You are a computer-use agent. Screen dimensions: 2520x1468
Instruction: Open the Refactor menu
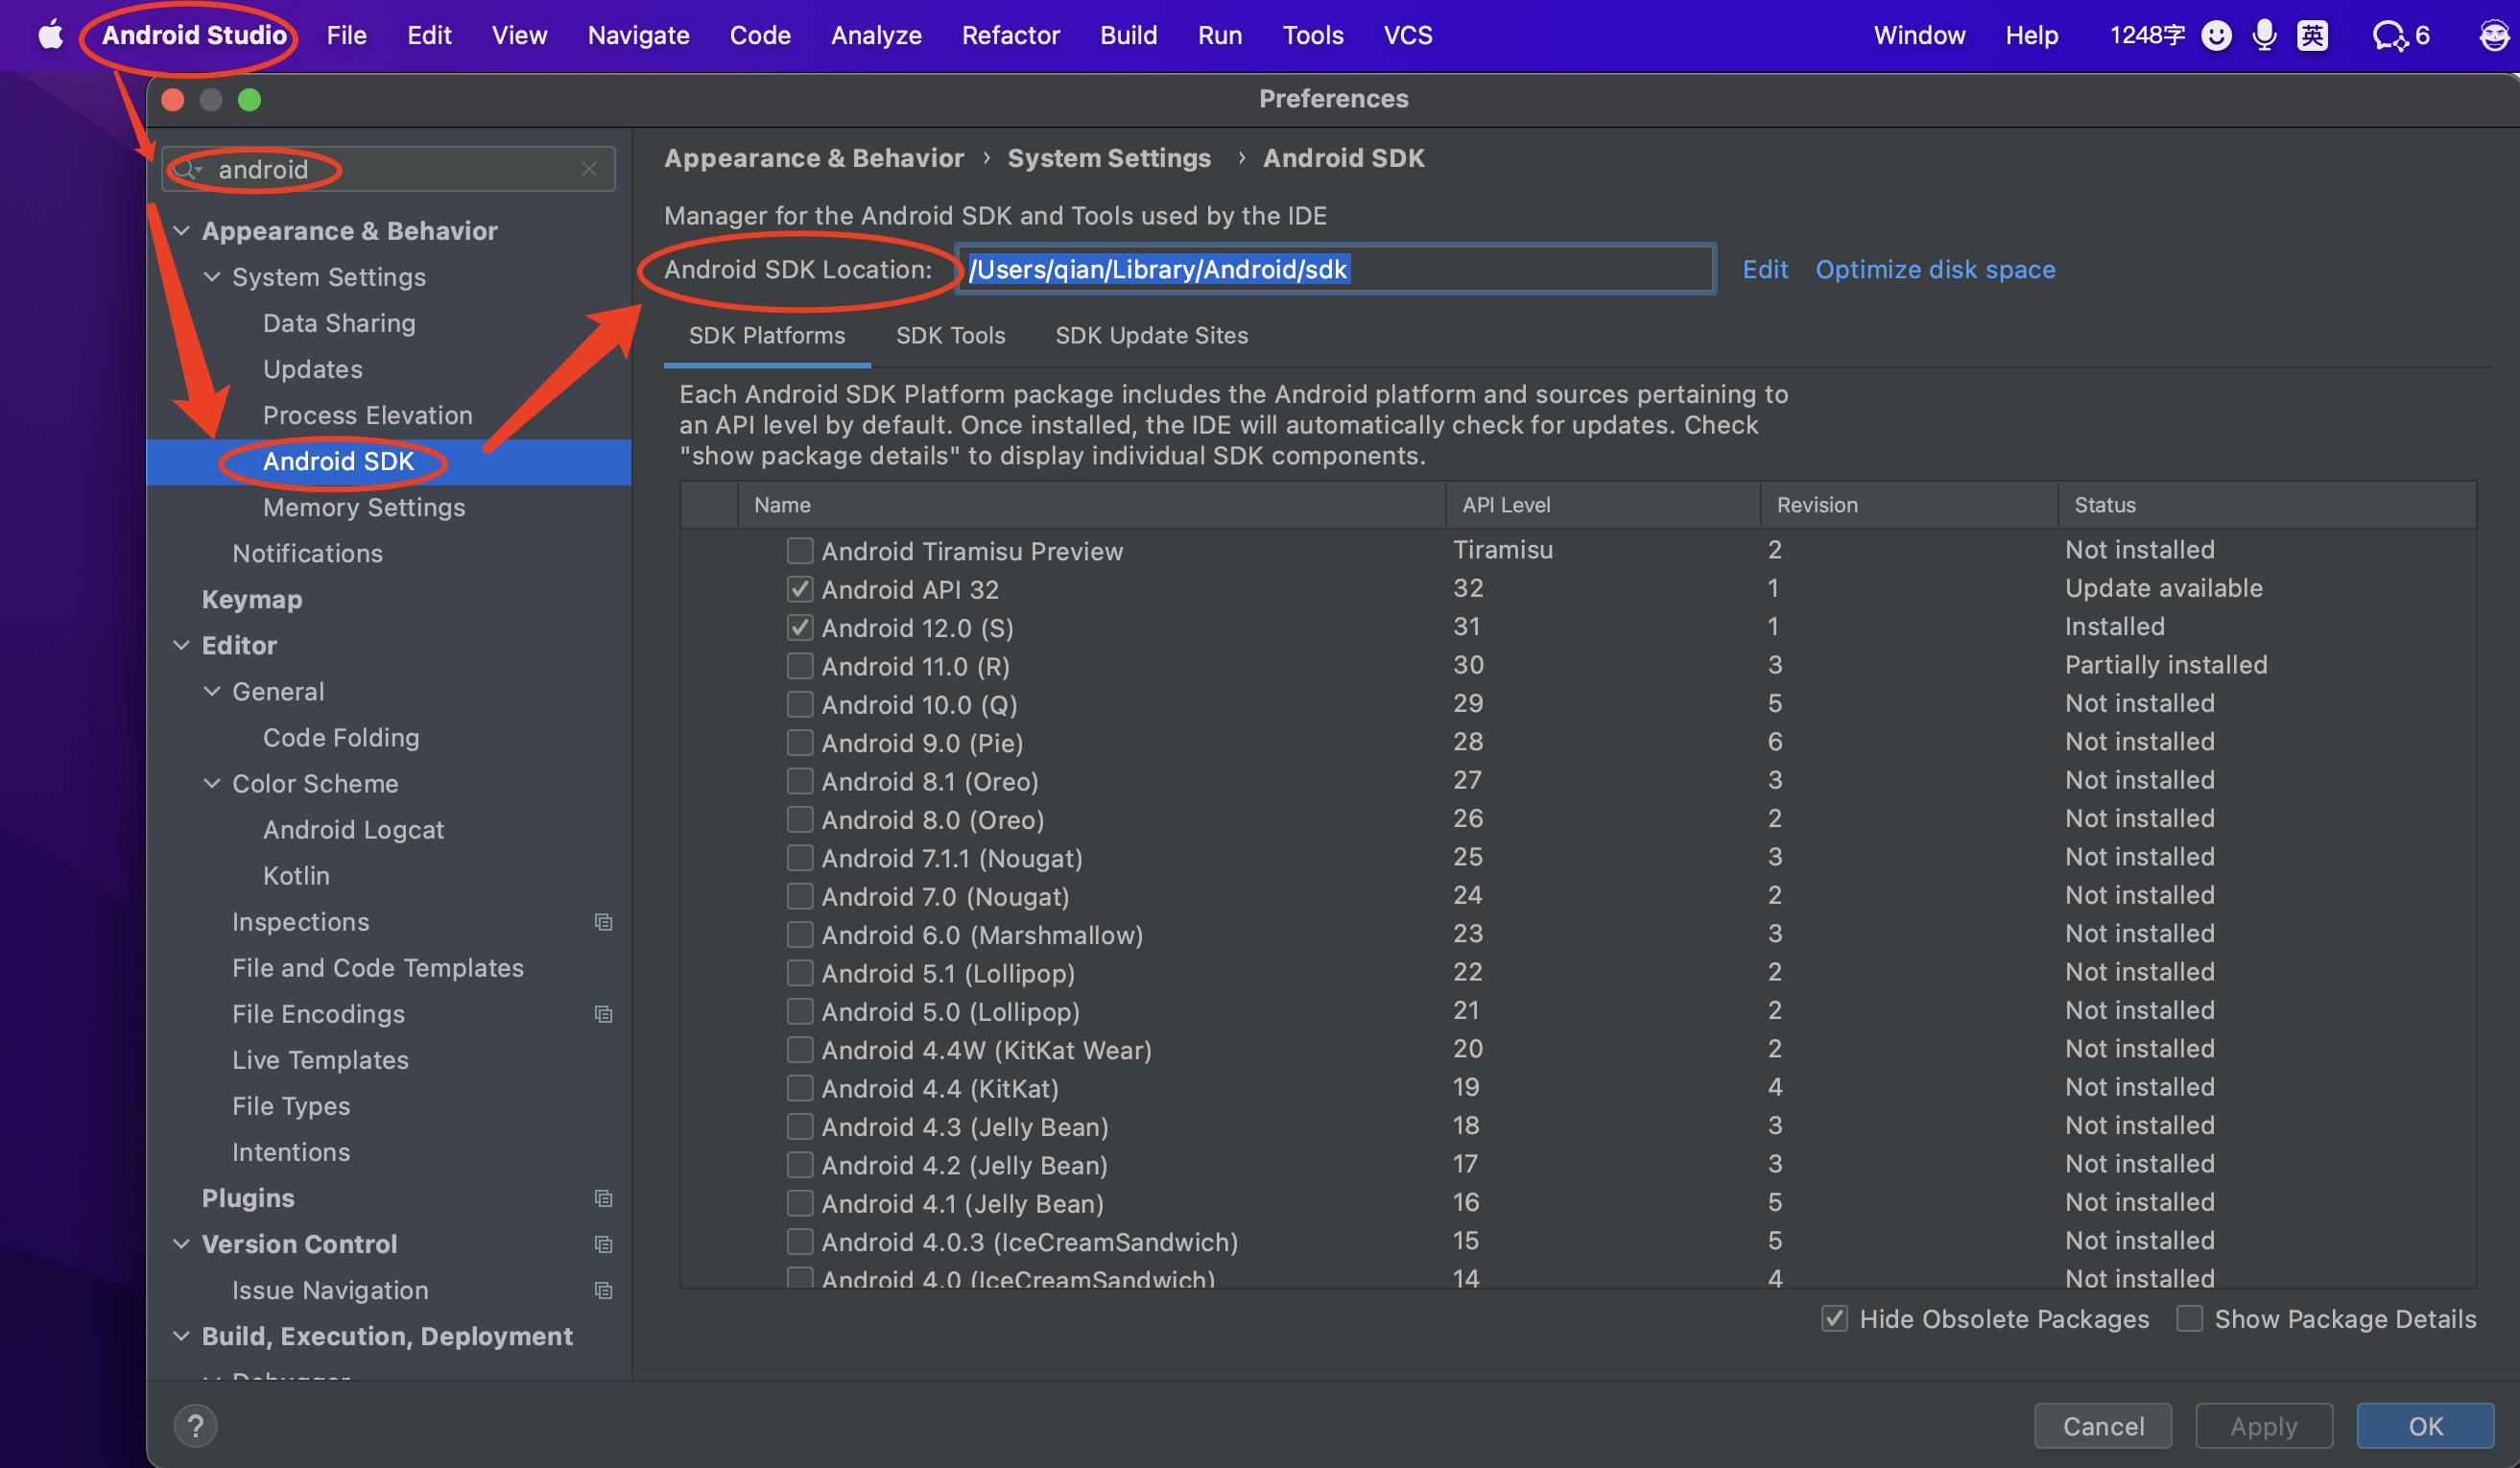(x=1010, y=35)
